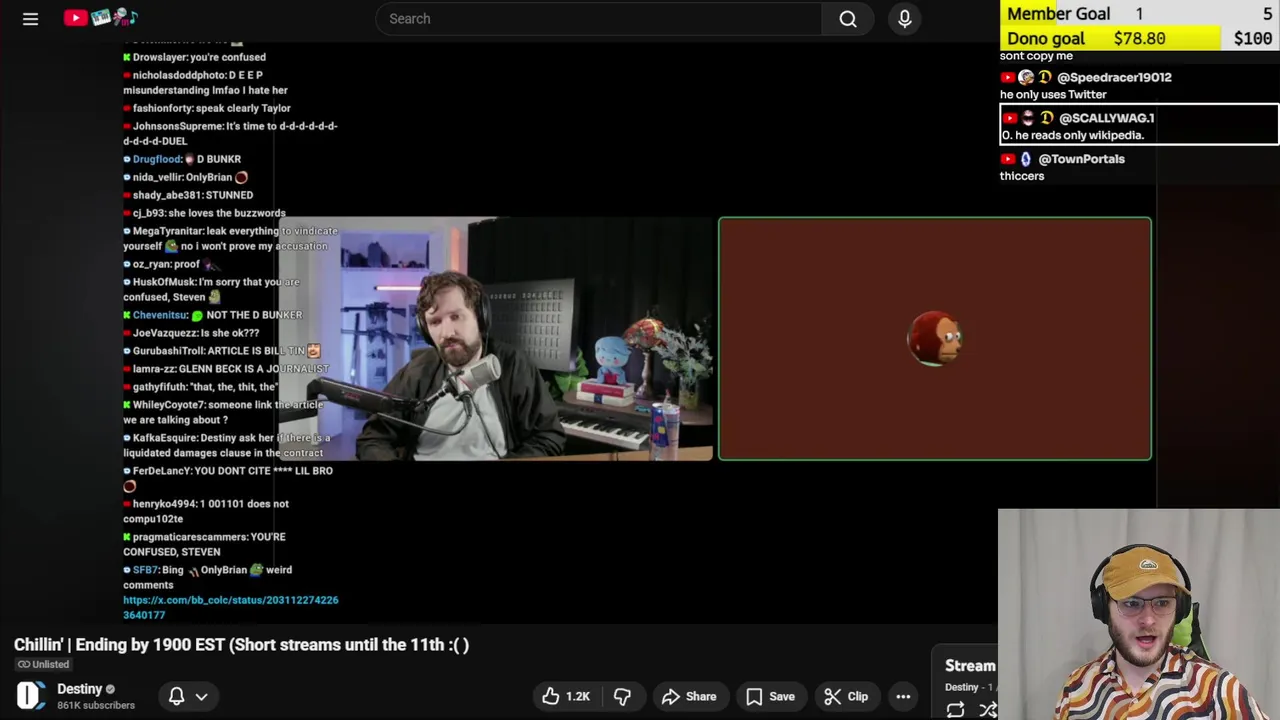Like the video with thumbs up

(x=566, y=696)
